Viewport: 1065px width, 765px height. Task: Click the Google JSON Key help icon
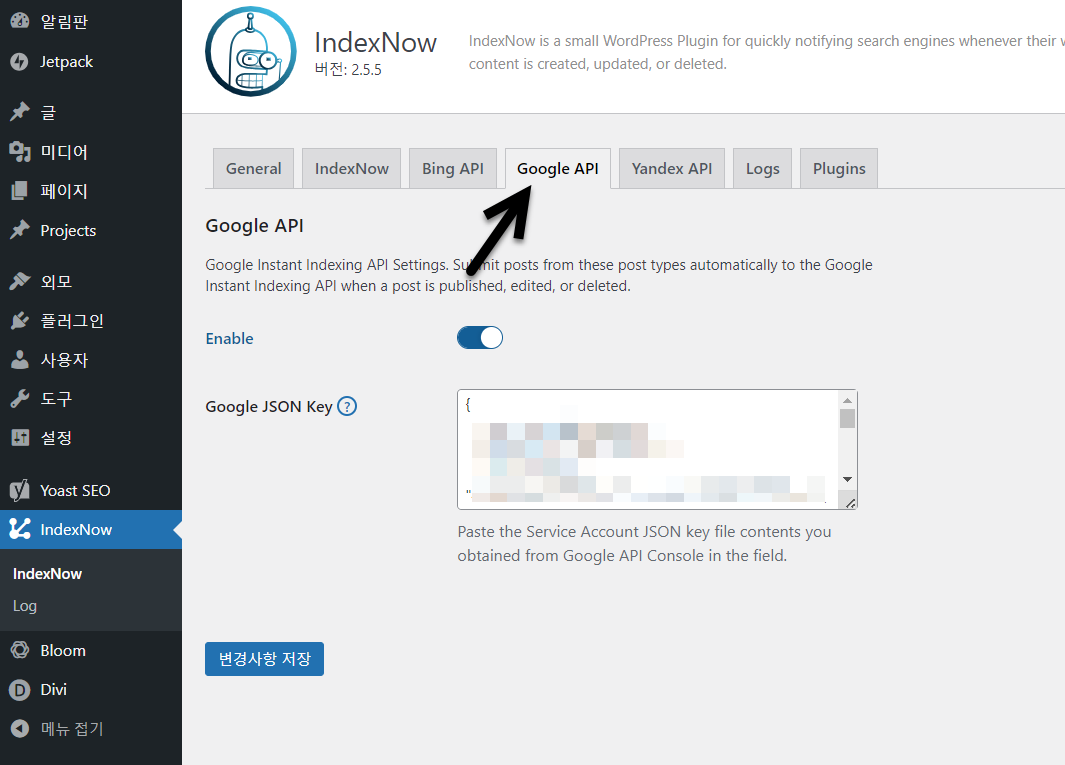347,406
